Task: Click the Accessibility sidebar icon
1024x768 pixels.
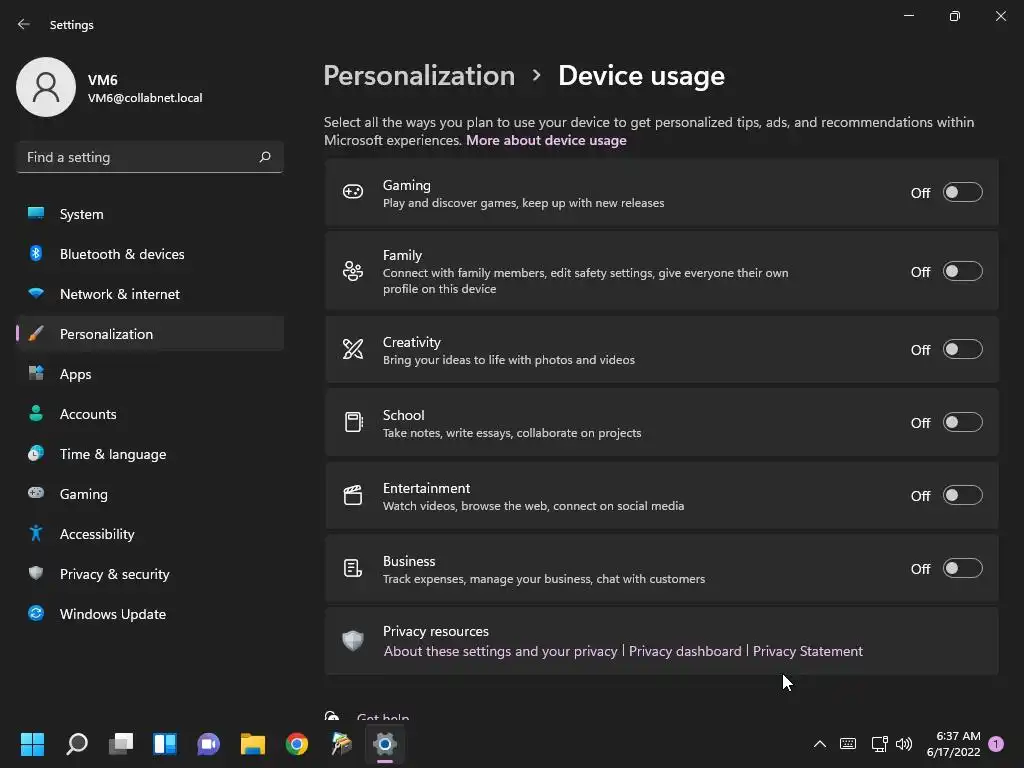Action: (36, 534)
